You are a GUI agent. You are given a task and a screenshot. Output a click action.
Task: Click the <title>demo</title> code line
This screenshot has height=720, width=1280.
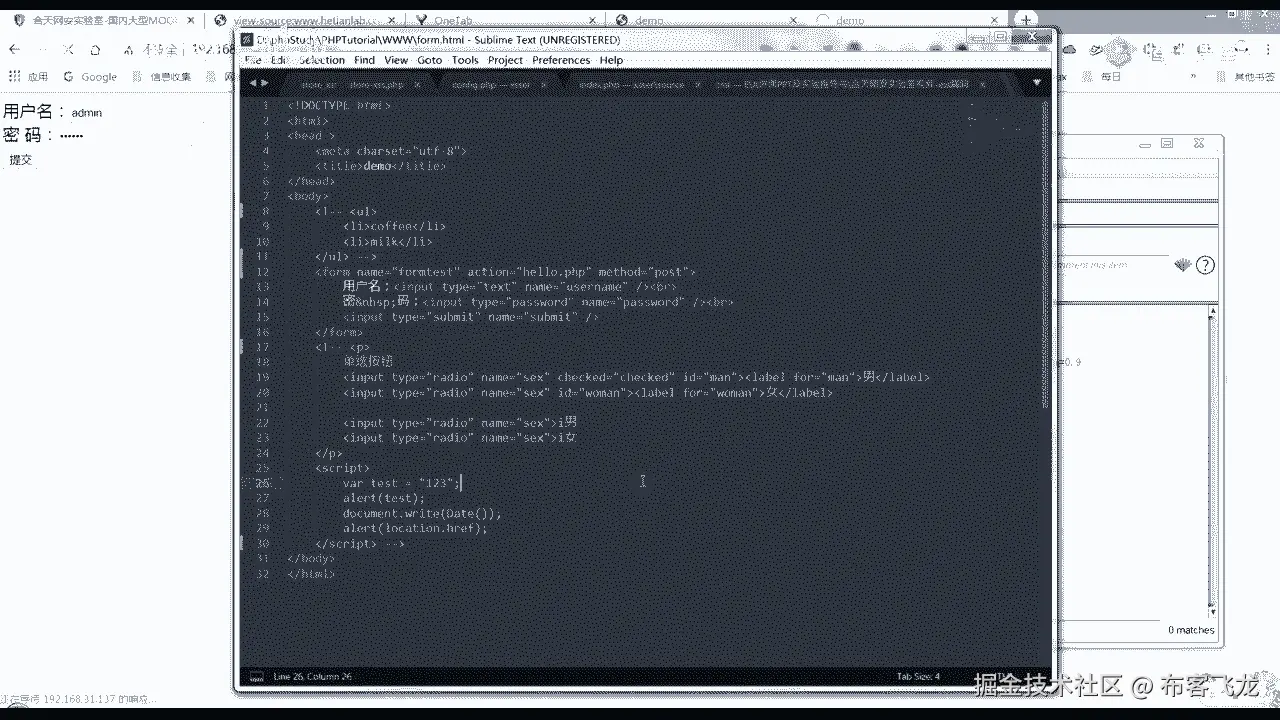pyautogui.click(x=380, y=166)
